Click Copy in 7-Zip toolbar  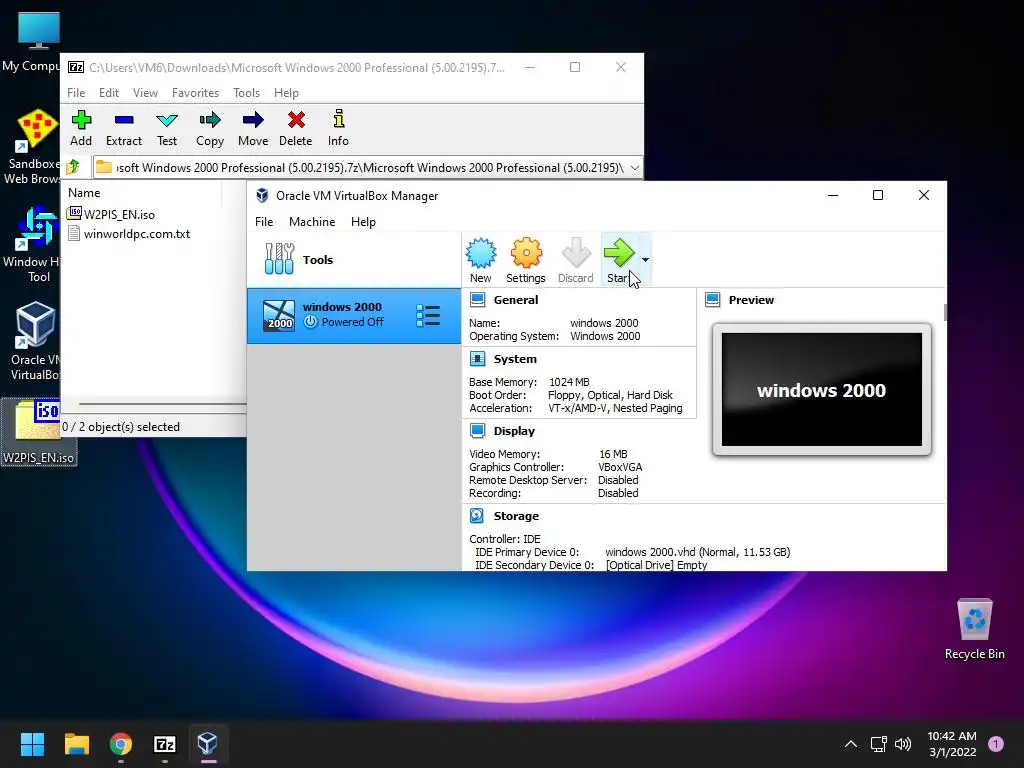coord(210,128)
